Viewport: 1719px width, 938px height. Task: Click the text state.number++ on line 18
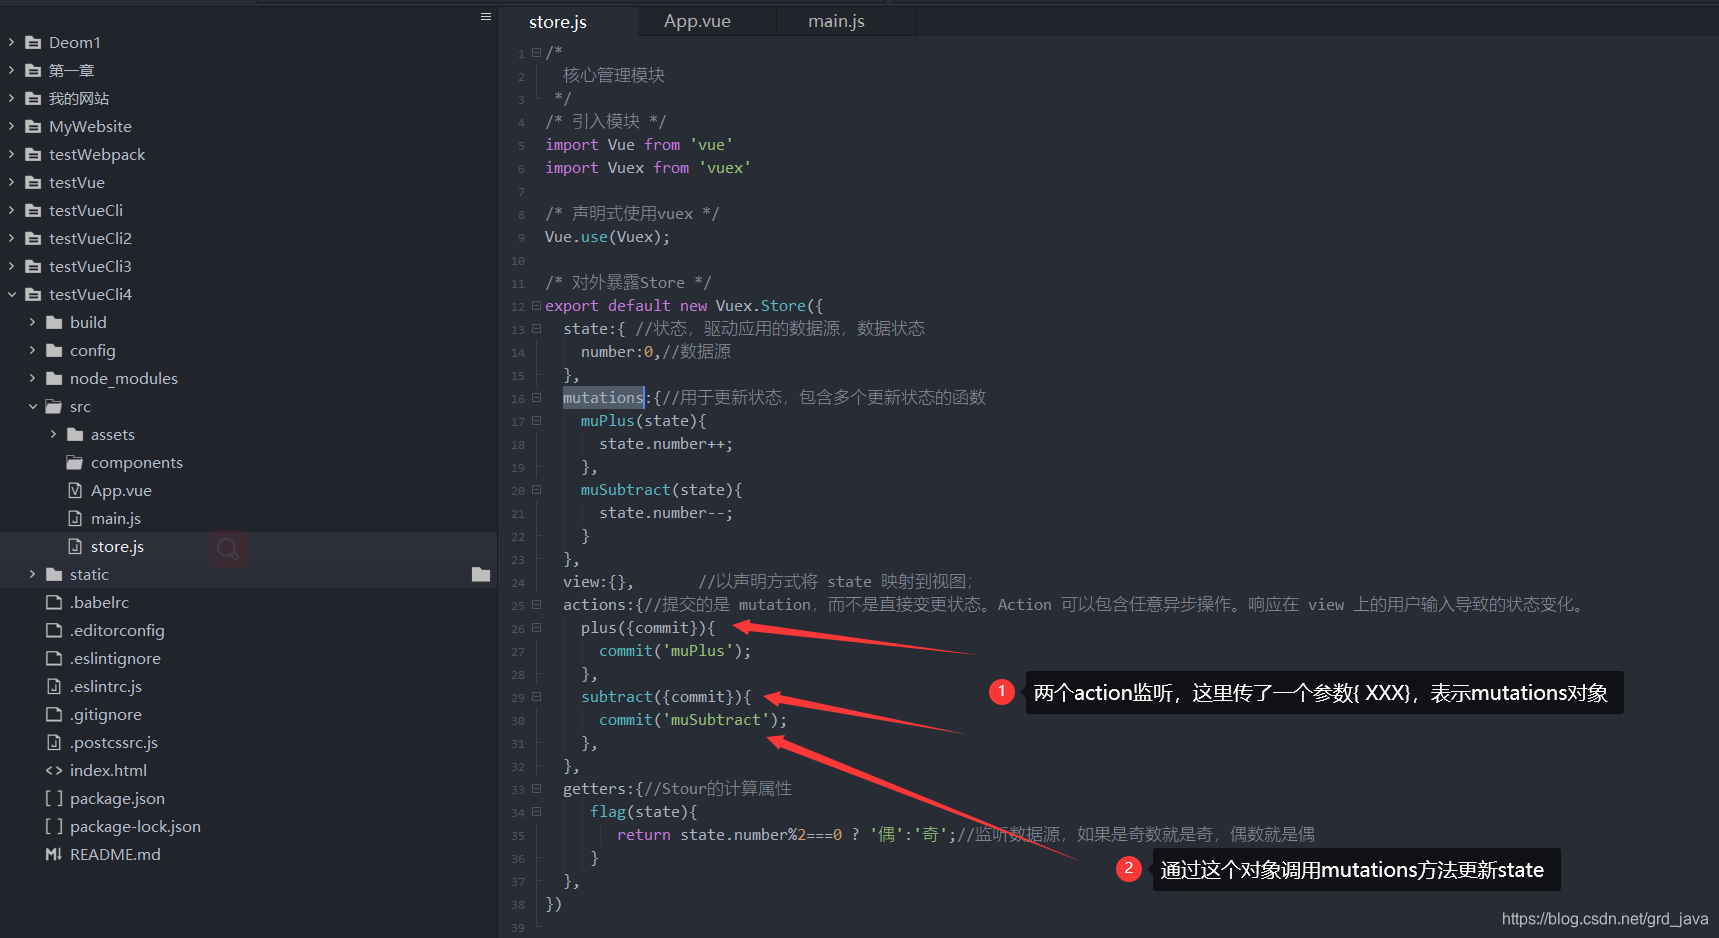(661, 444)
